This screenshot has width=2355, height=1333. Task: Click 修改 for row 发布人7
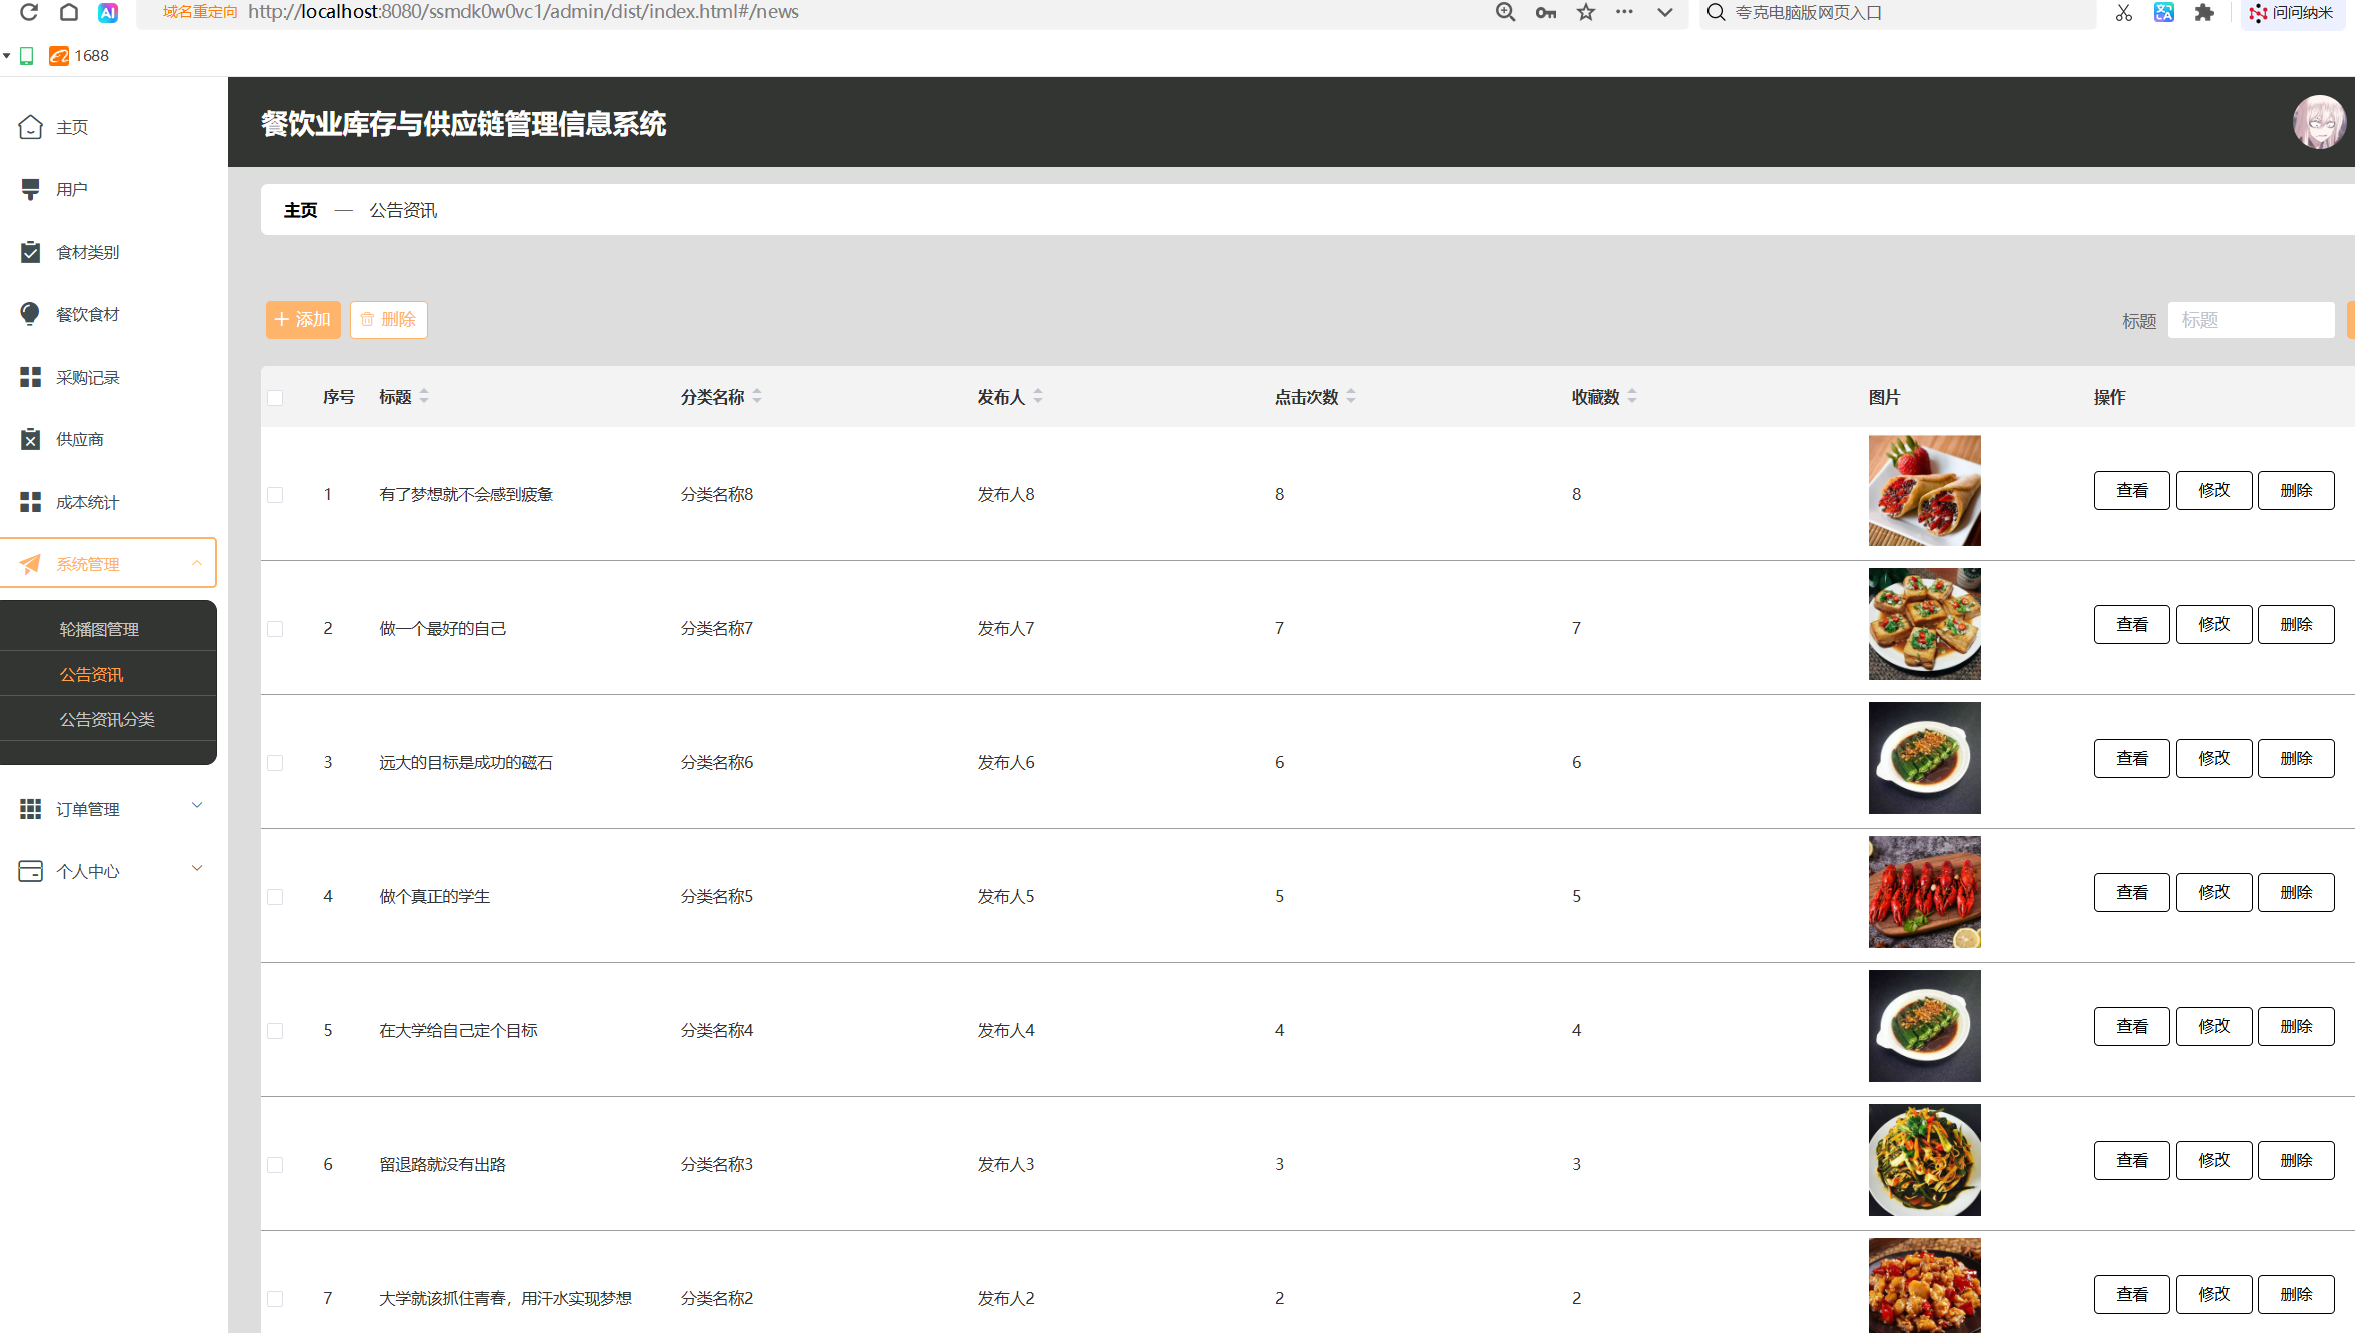click(2214, 625)
